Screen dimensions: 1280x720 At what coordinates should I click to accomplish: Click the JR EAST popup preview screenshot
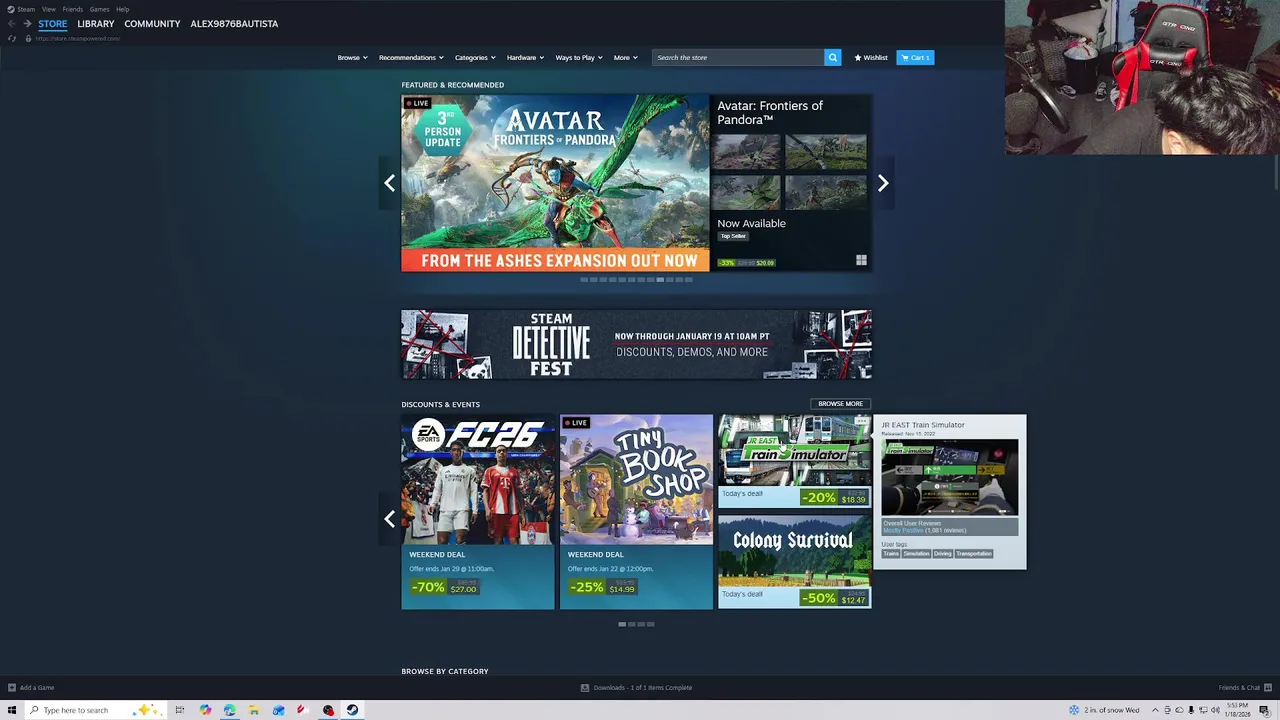click(x=950, y=477)
